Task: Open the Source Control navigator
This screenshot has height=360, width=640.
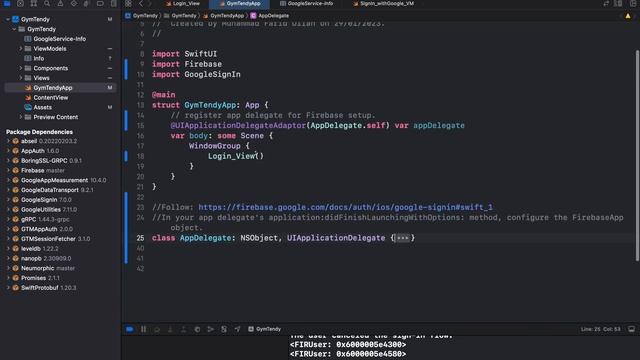Action: pos(20,3)
